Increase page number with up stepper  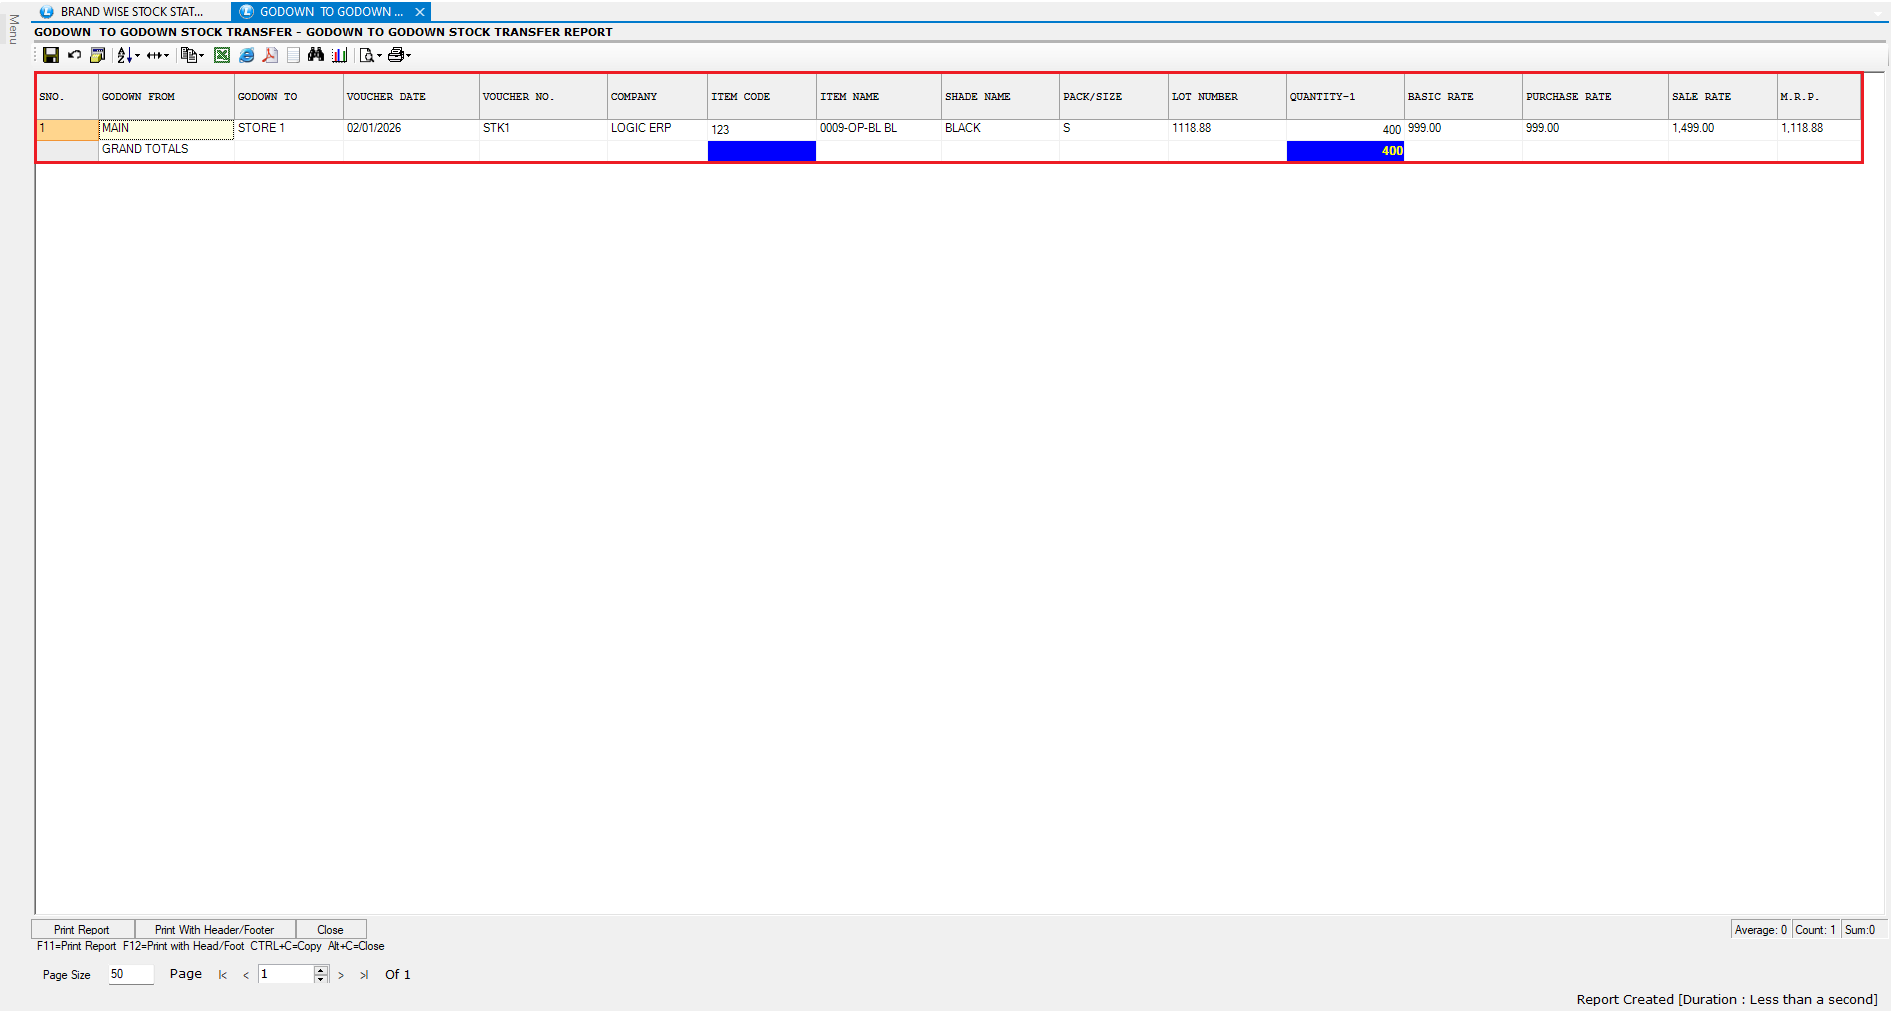[321, 970]
